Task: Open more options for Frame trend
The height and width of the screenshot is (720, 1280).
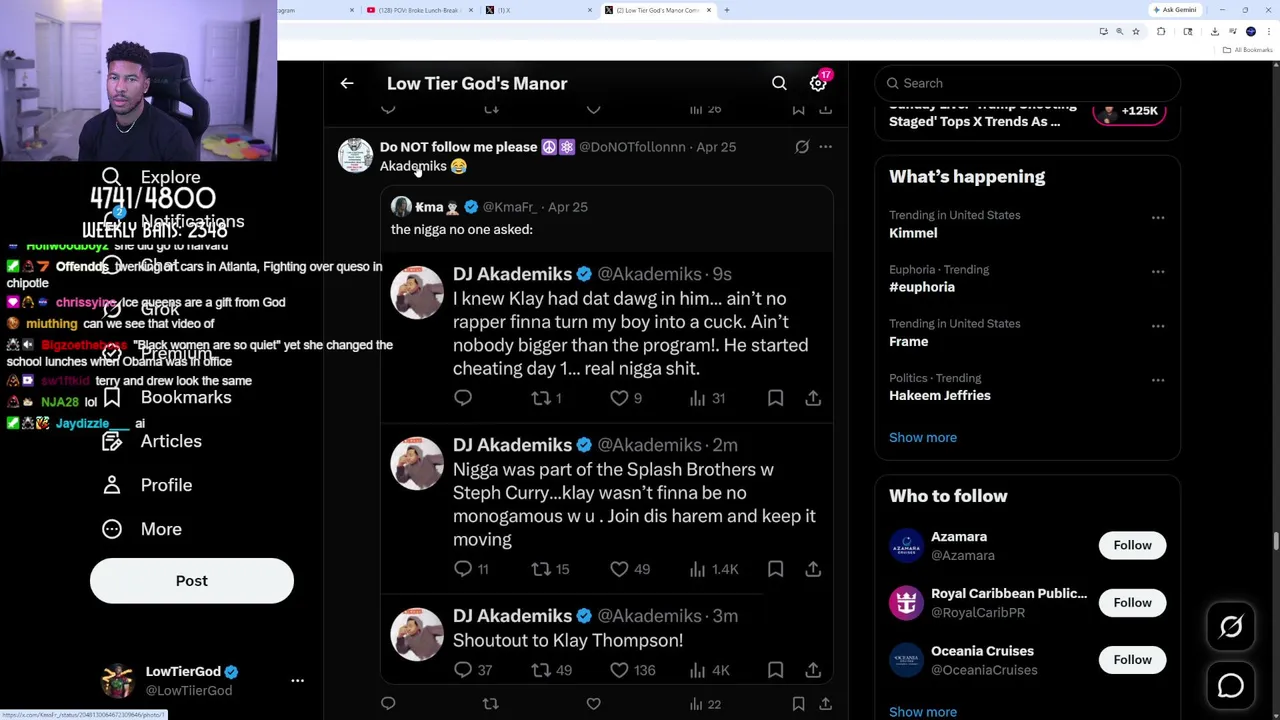Action: click(1158, 325)
